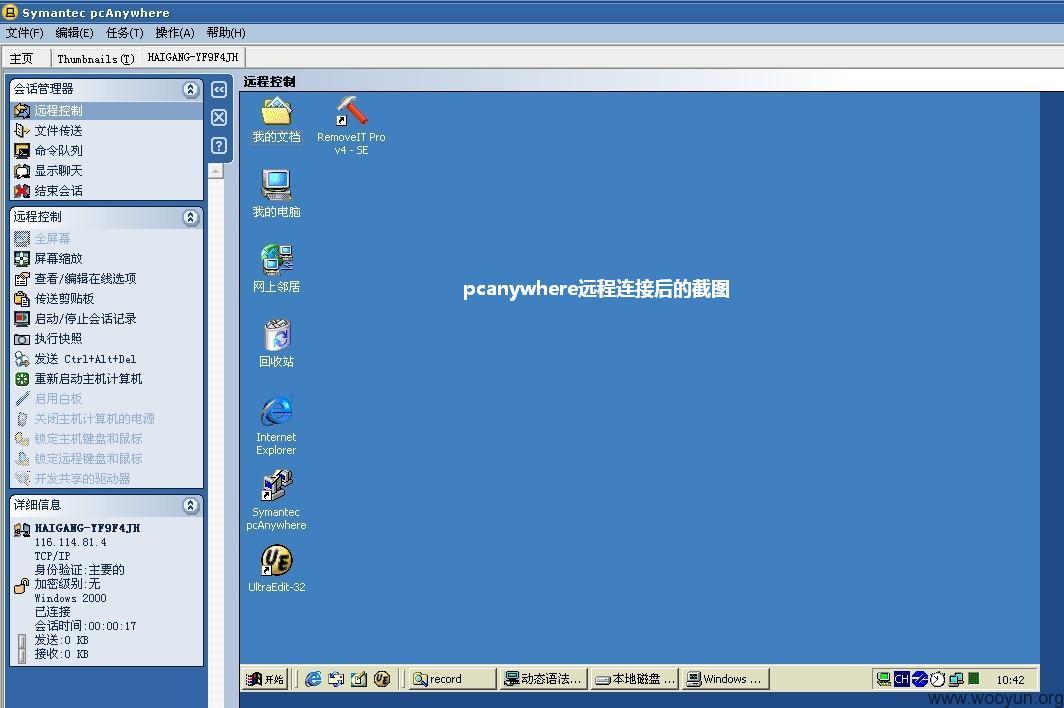
Task: Open the Tasks (任务) menu
Action: pos(125,33)
